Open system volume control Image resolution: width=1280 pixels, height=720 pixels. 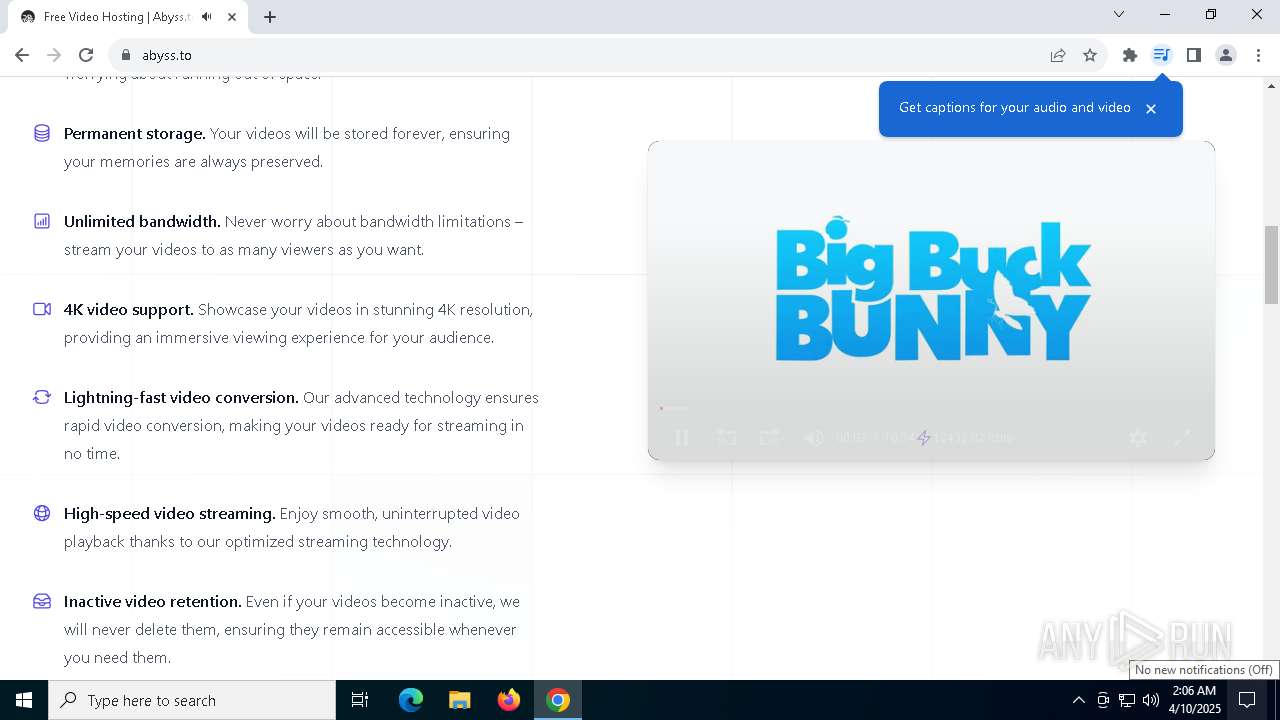1151,700
